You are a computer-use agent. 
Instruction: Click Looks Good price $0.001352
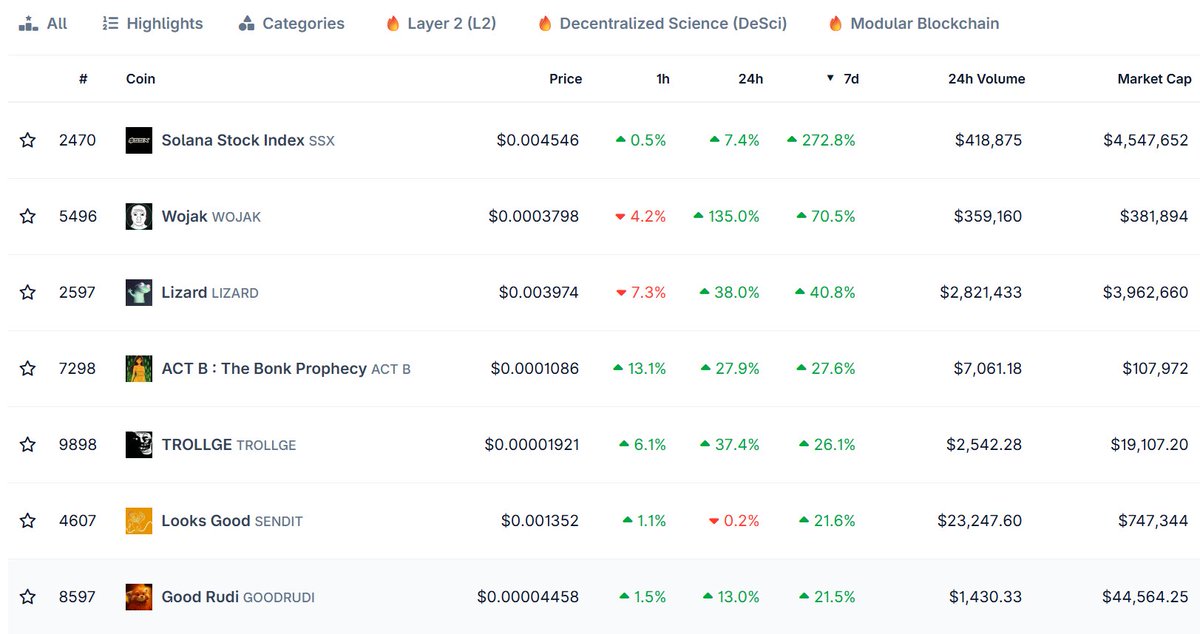tap(540, 520)
